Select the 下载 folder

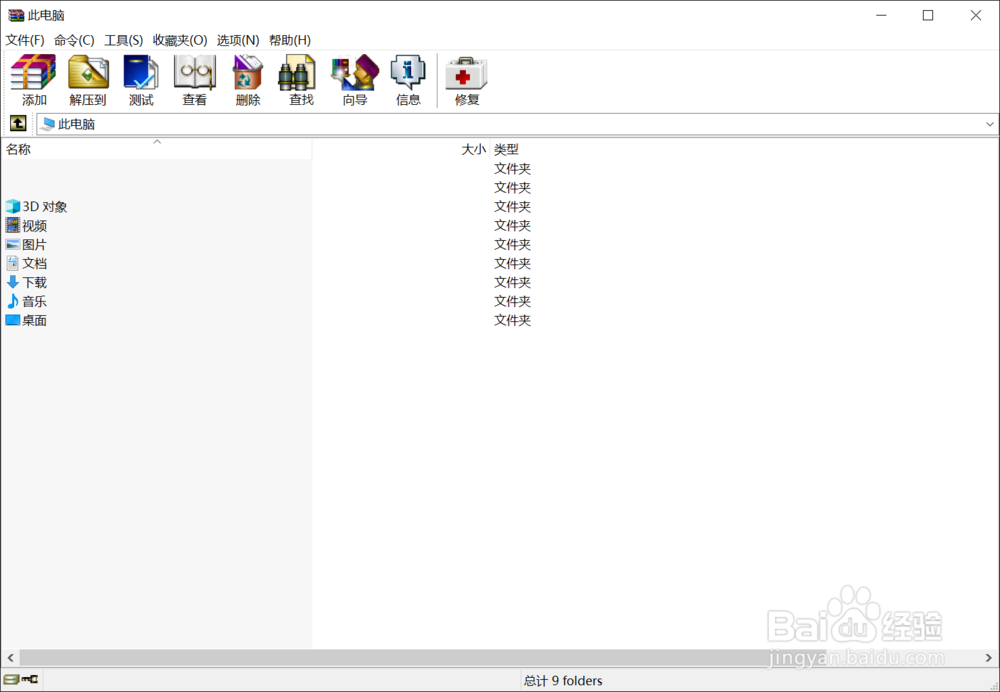click(26, 282)
